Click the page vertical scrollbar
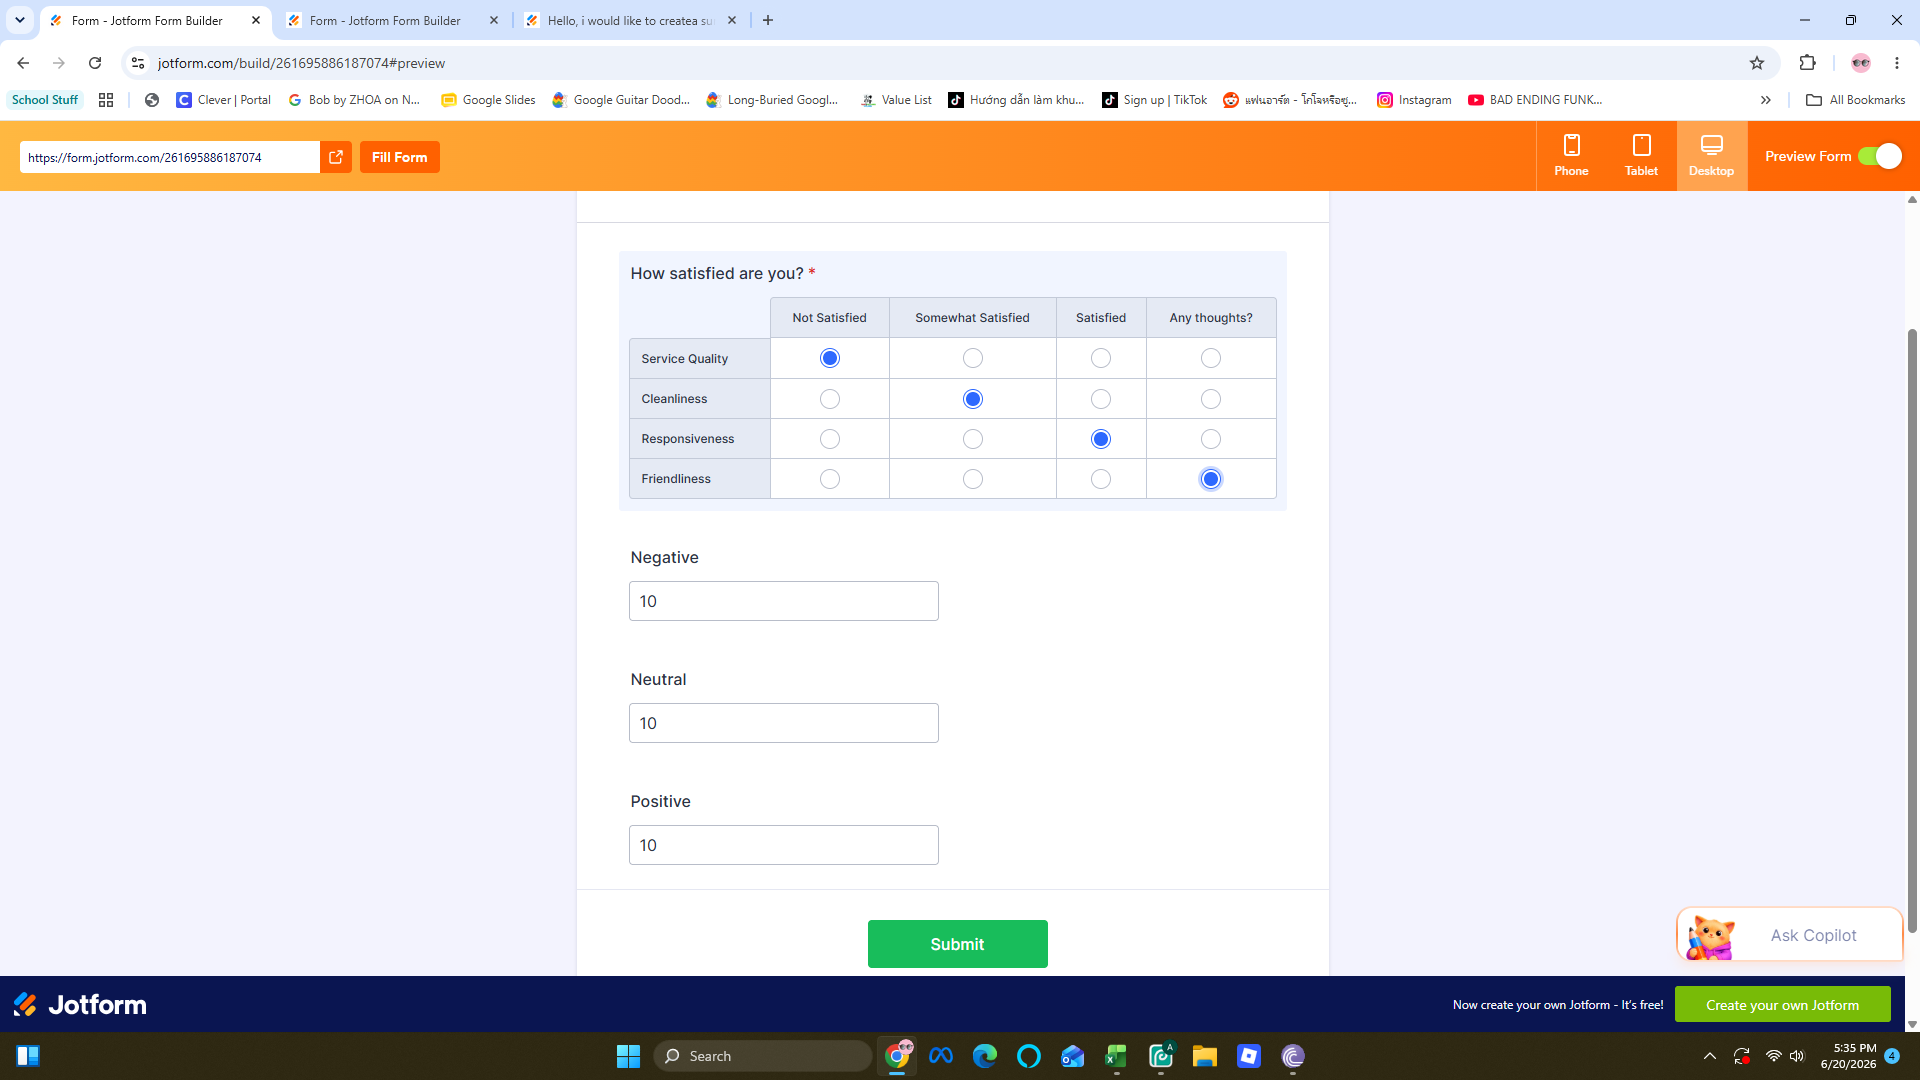The width and height of the screenshot is (1920, 1080). (x=1912, y=630)
